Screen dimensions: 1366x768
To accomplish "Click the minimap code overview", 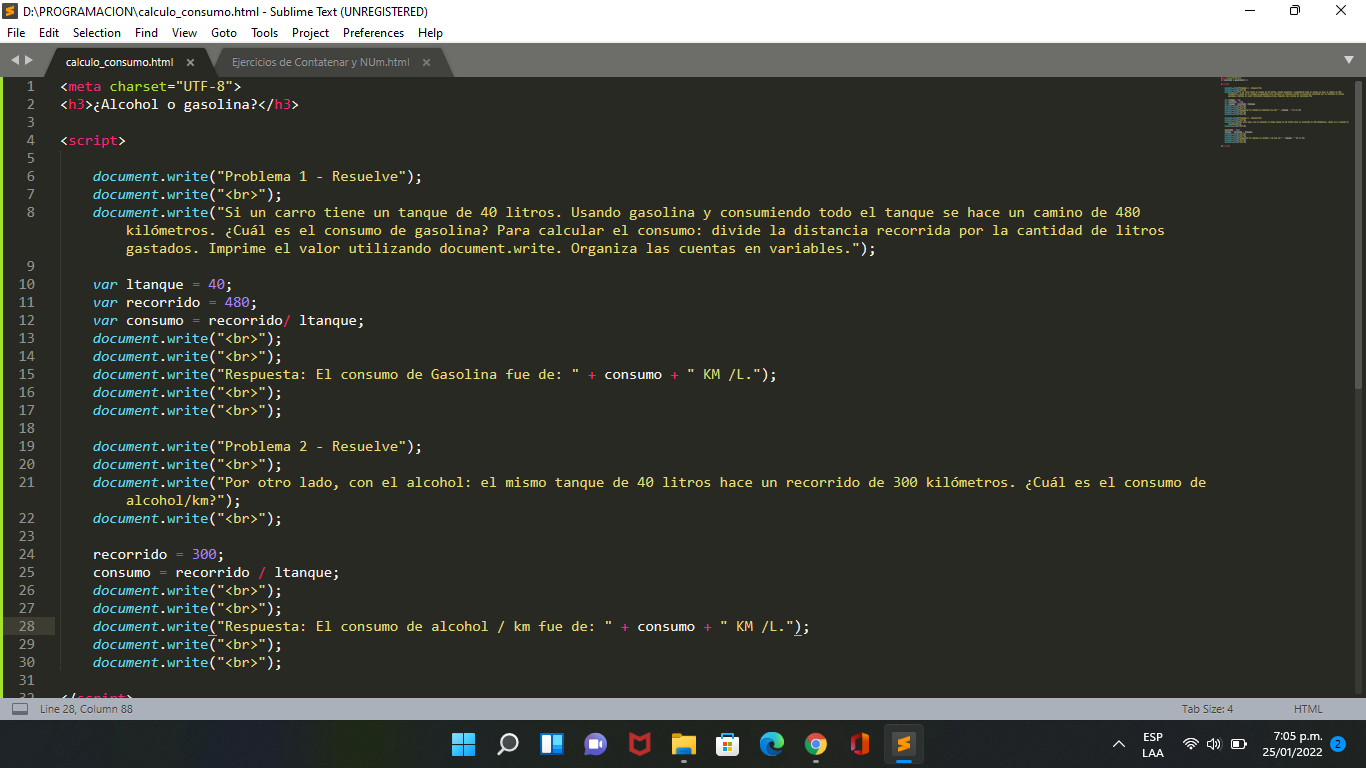I will [x=1285, y=112].
